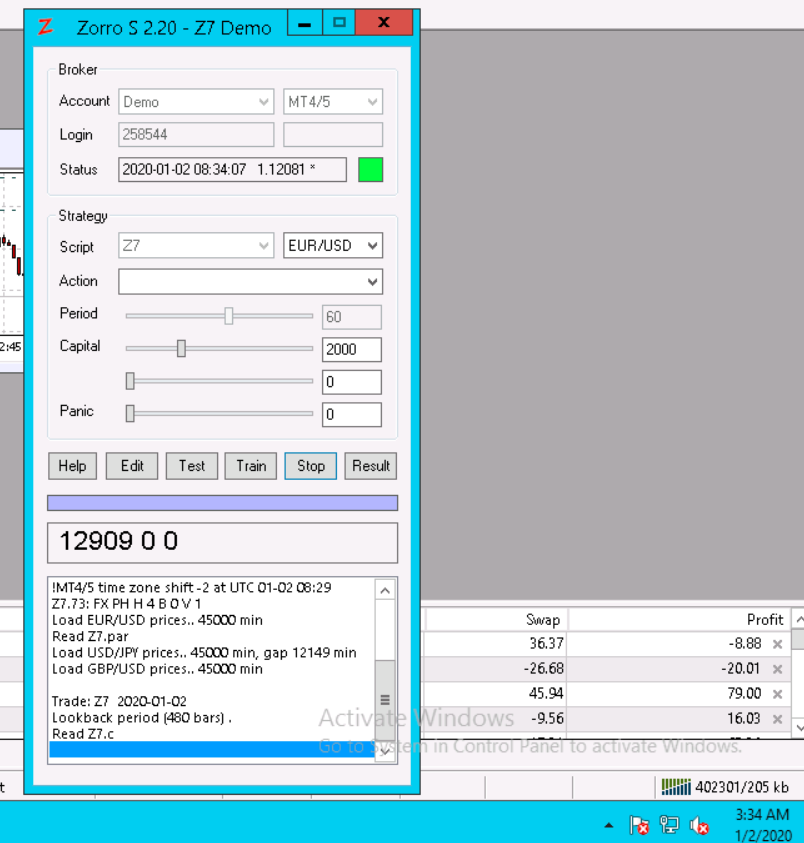Open the network tray icon
Image resolution: width=804 pixels, height=843 pixels.
[x=669, y=825]
